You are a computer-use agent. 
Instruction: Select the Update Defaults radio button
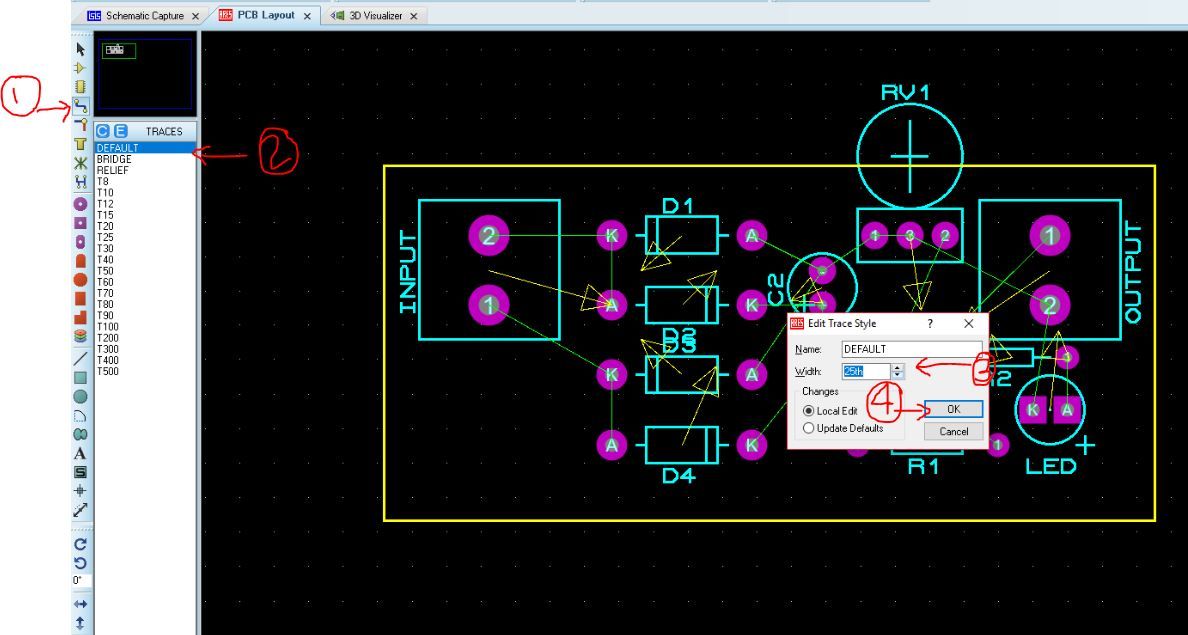pos(808,428)
